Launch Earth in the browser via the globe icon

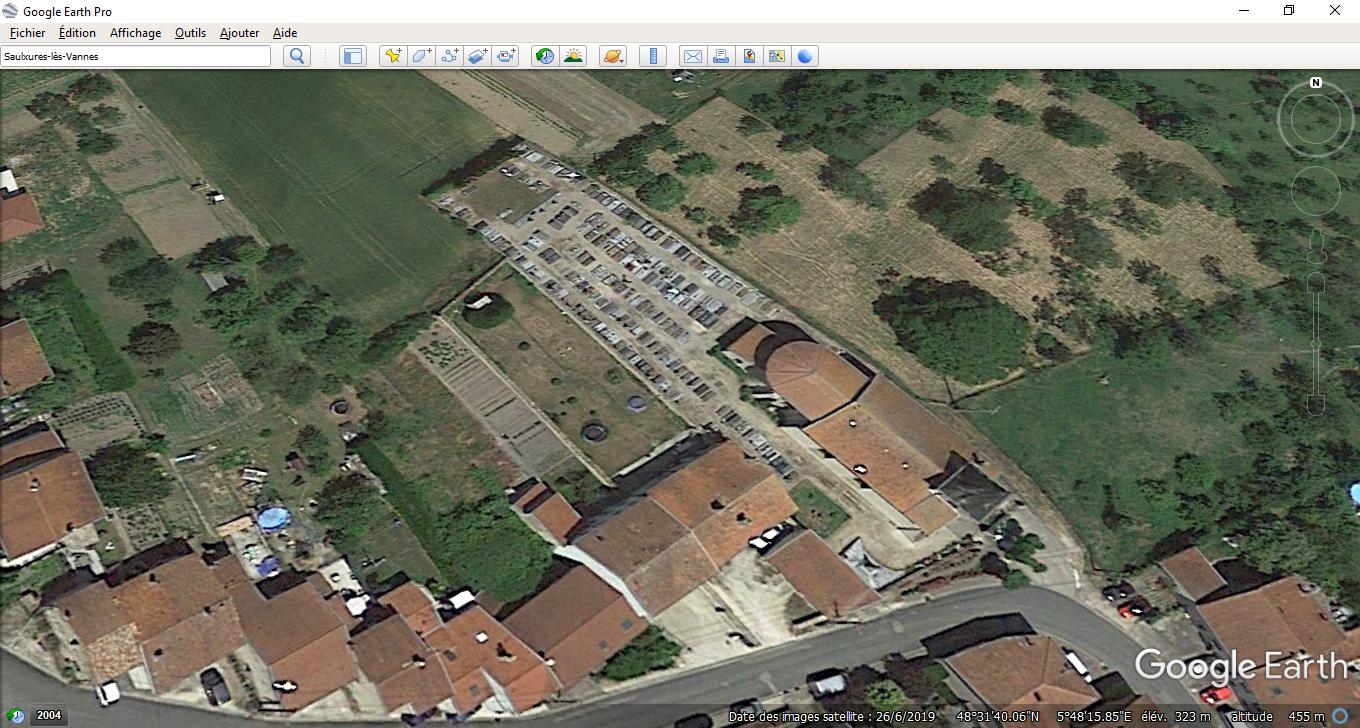coord(805,56)
